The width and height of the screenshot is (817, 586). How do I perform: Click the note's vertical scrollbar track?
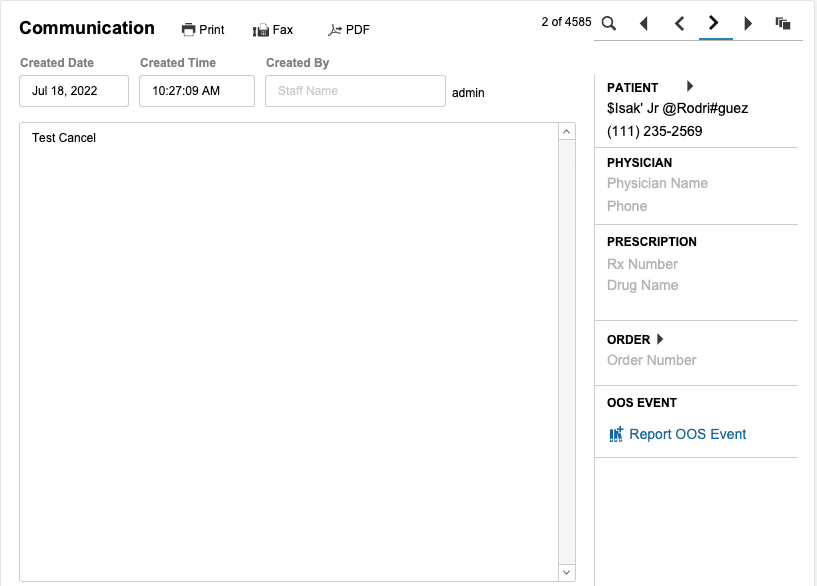click(567, 352)
